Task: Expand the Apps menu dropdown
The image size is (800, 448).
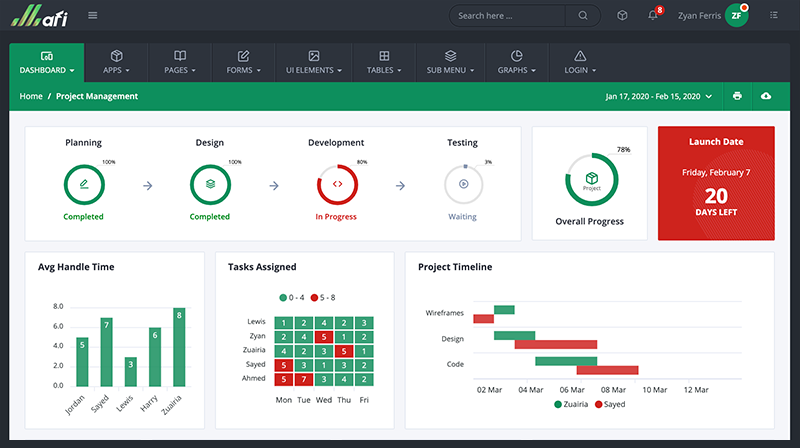Action: (116, 62)
